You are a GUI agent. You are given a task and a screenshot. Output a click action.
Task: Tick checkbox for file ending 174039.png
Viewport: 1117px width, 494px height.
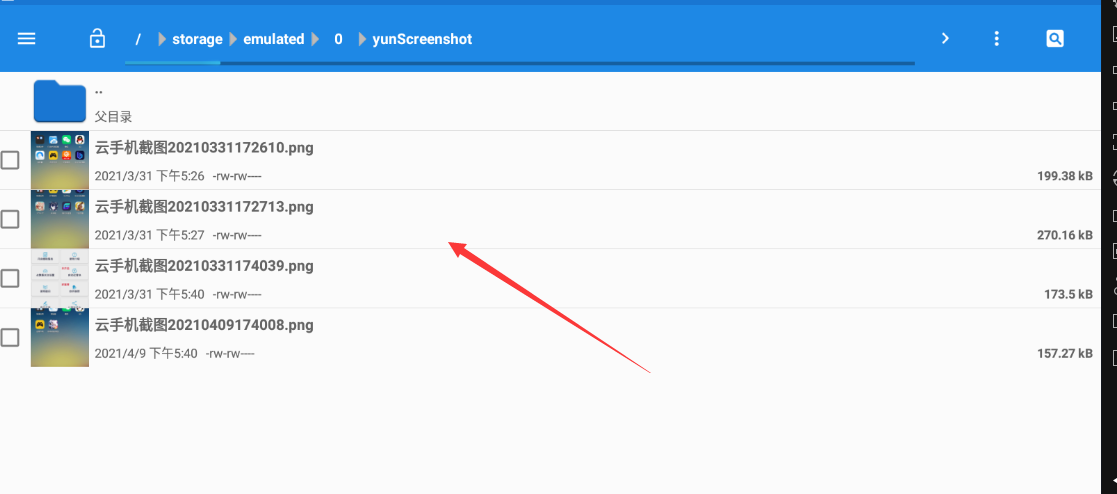[10, 278]
